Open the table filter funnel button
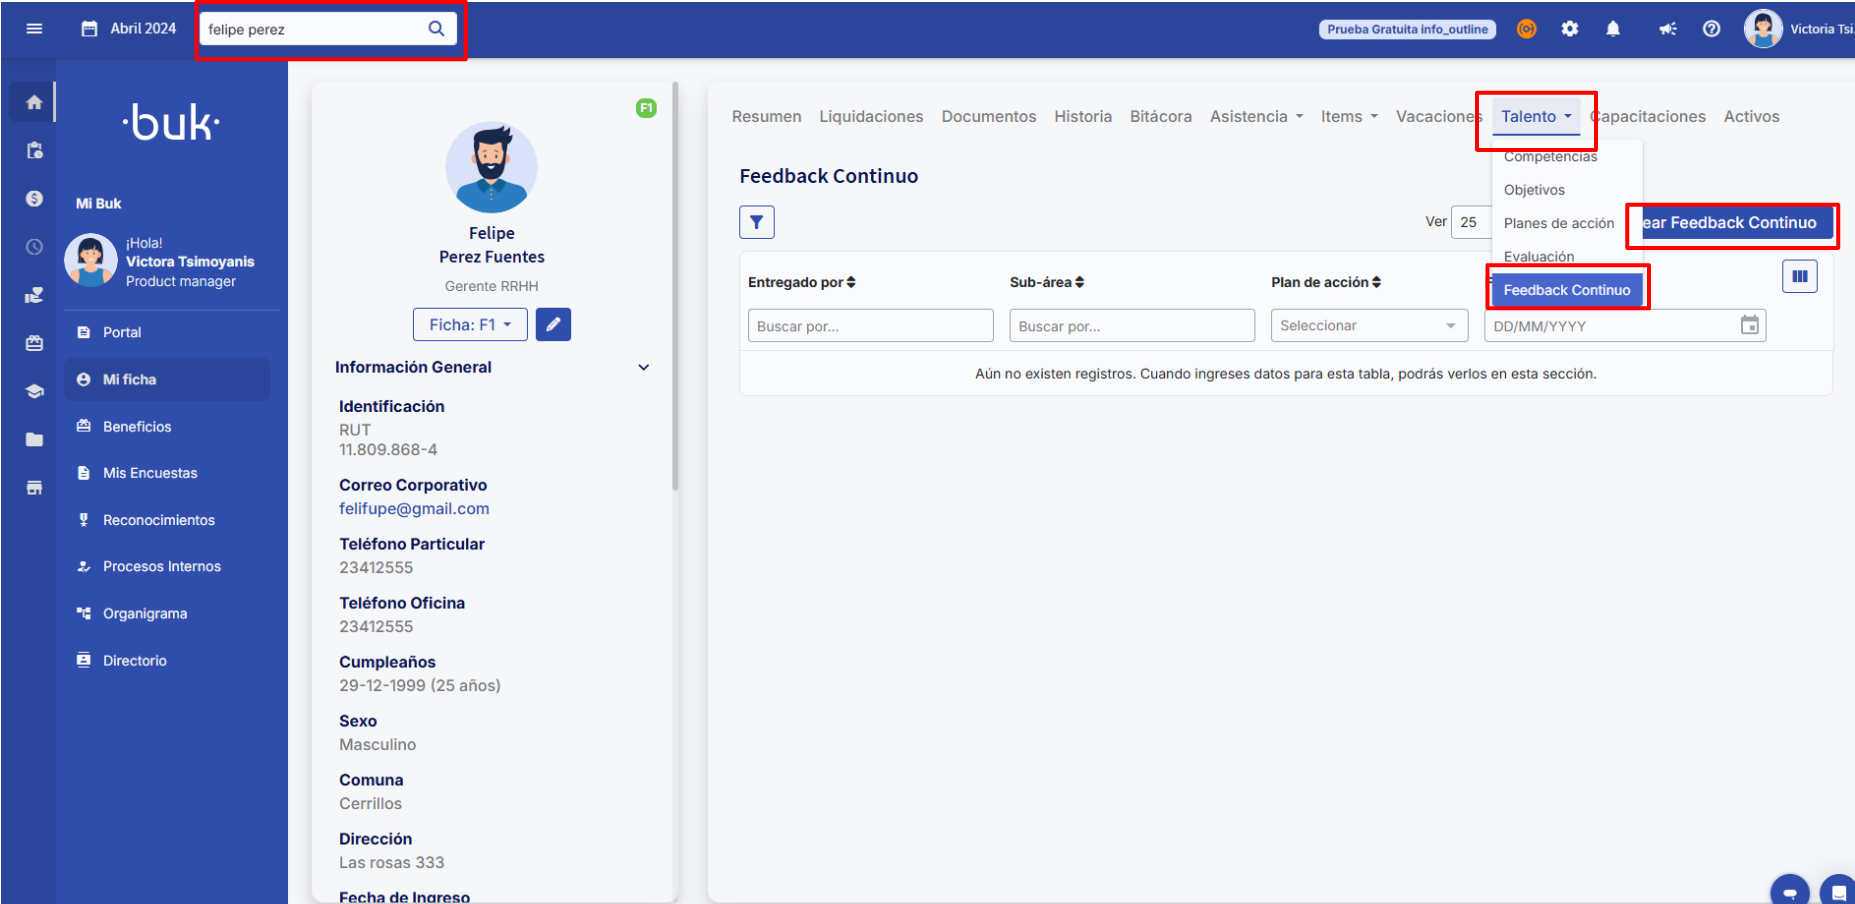1855x904 pixels. coord(757,222)
